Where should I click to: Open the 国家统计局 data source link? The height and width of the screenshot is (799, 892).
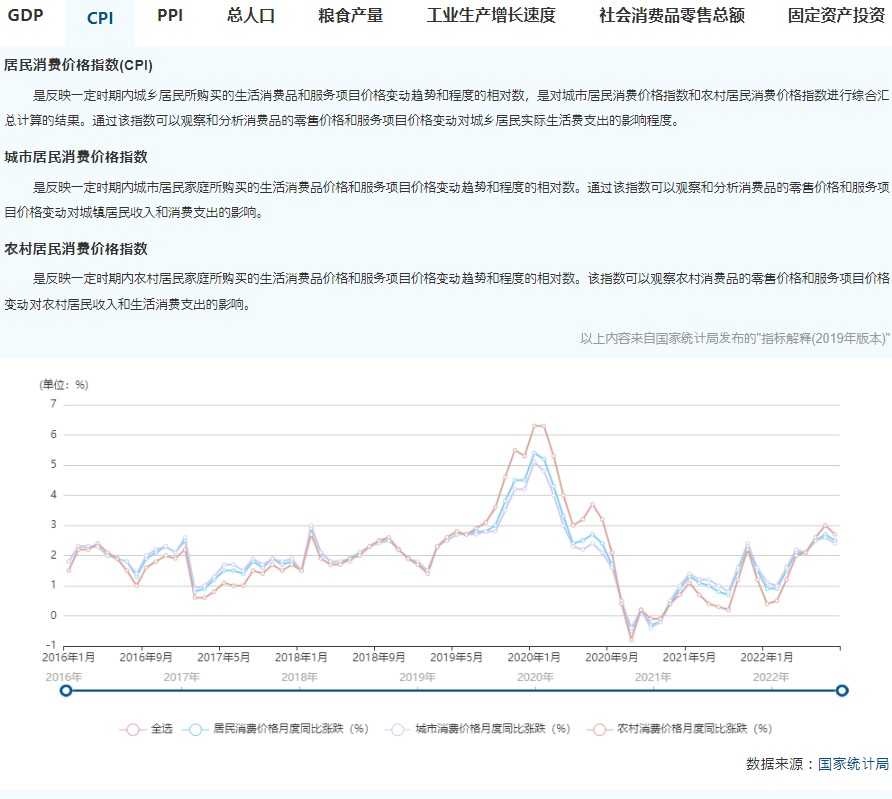coord(853,764)
